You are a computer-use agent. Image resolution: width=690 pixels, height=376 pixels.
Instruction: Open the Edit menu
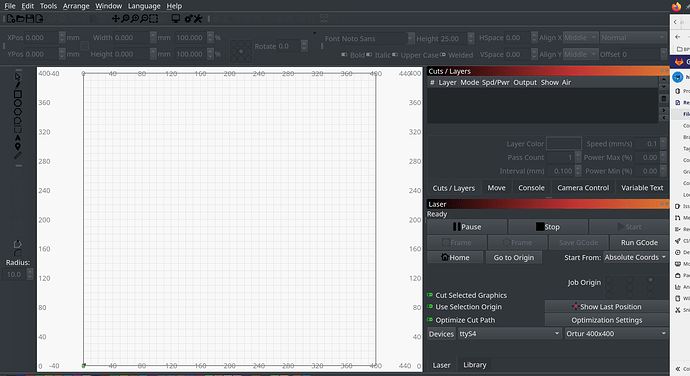(x=27, y=6)
